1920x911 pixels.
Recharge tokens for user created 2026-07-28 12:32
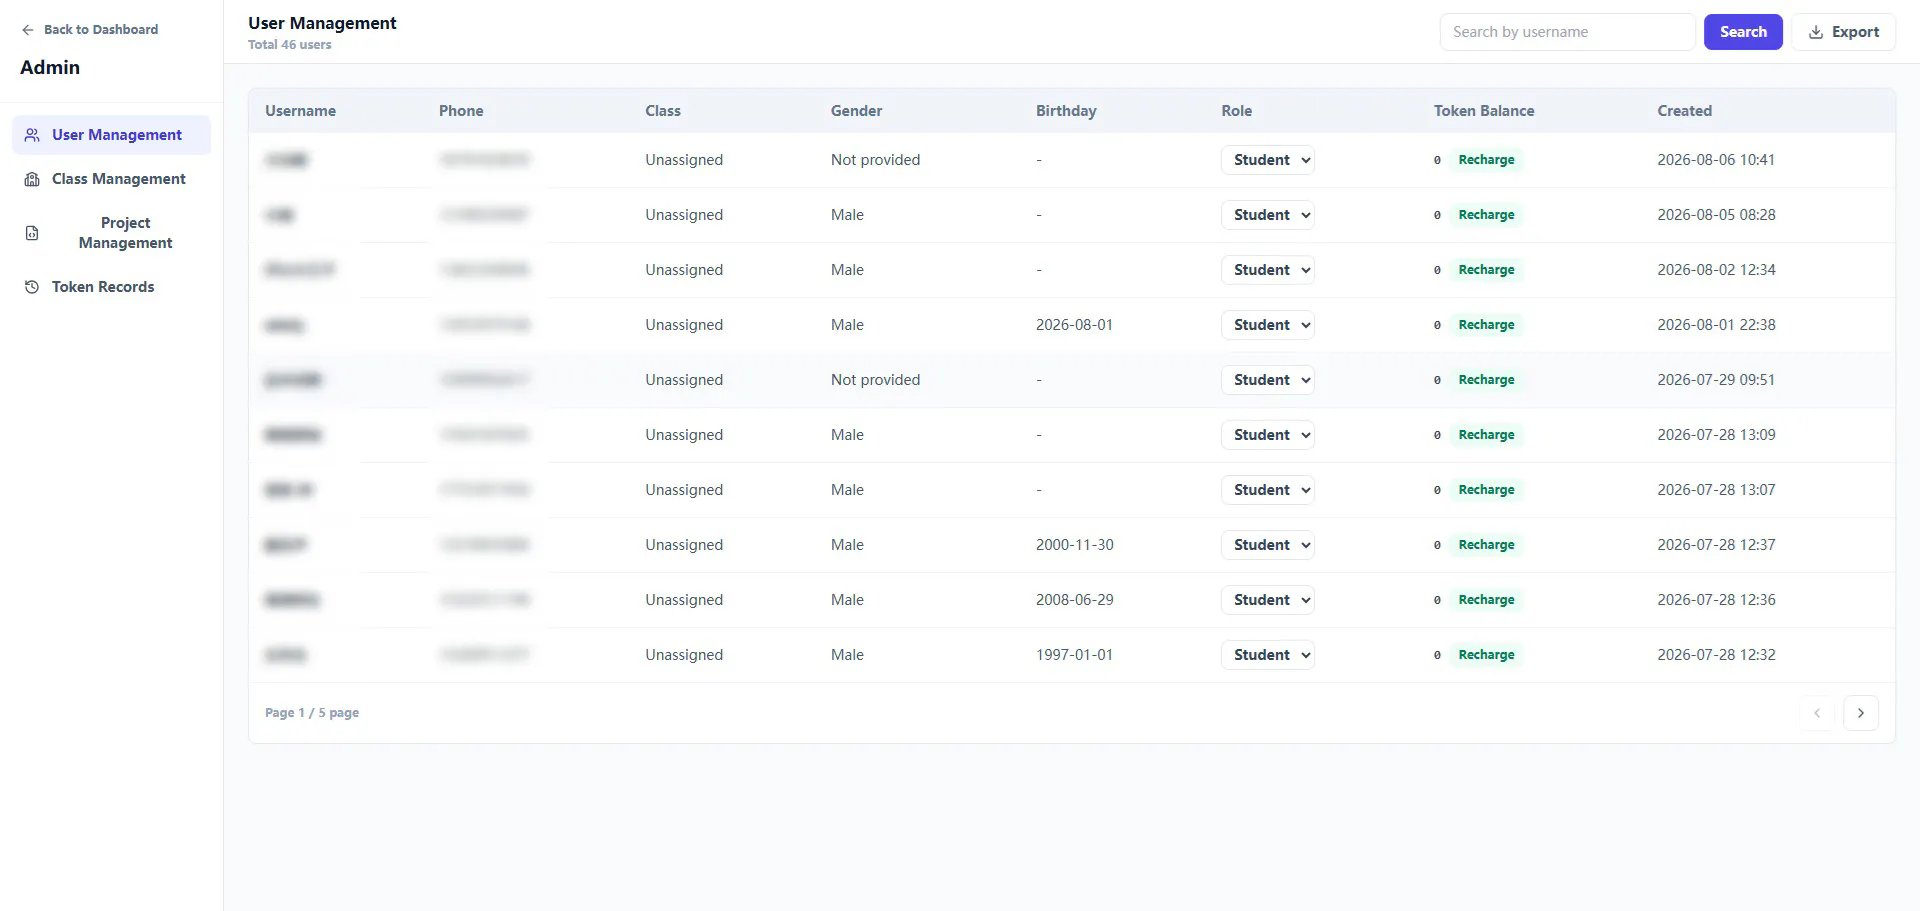[1486, 655]
